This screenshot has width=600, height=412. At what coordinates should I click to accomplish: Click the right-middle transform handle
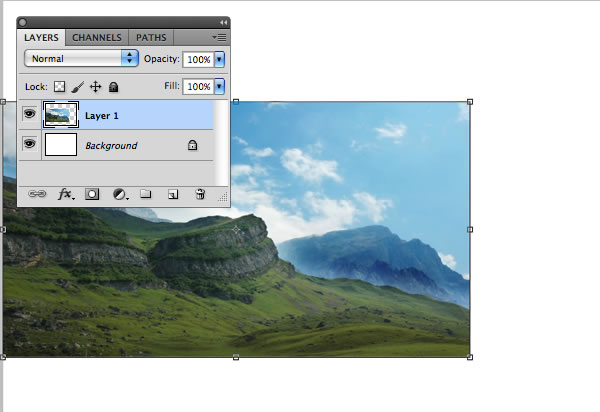pyautogui.click(x=470, y=230)
